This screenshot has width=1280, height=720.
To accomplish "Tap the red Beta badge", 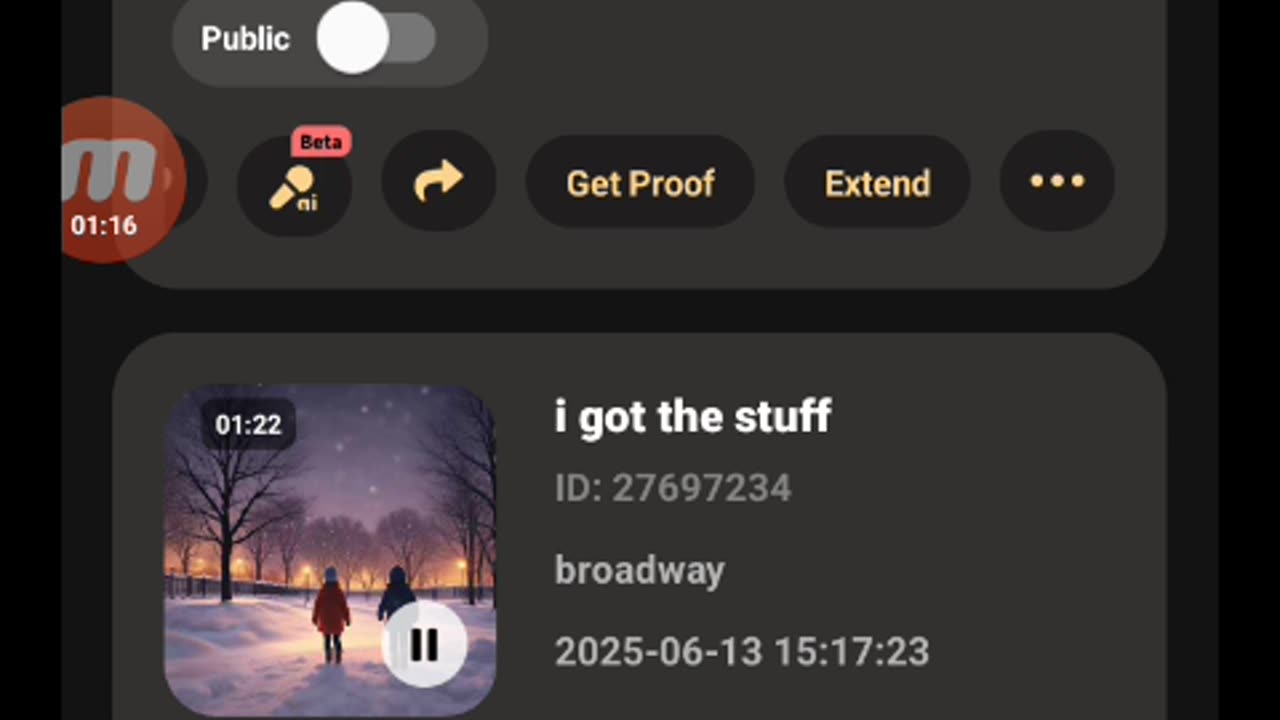I will (321, 142).
